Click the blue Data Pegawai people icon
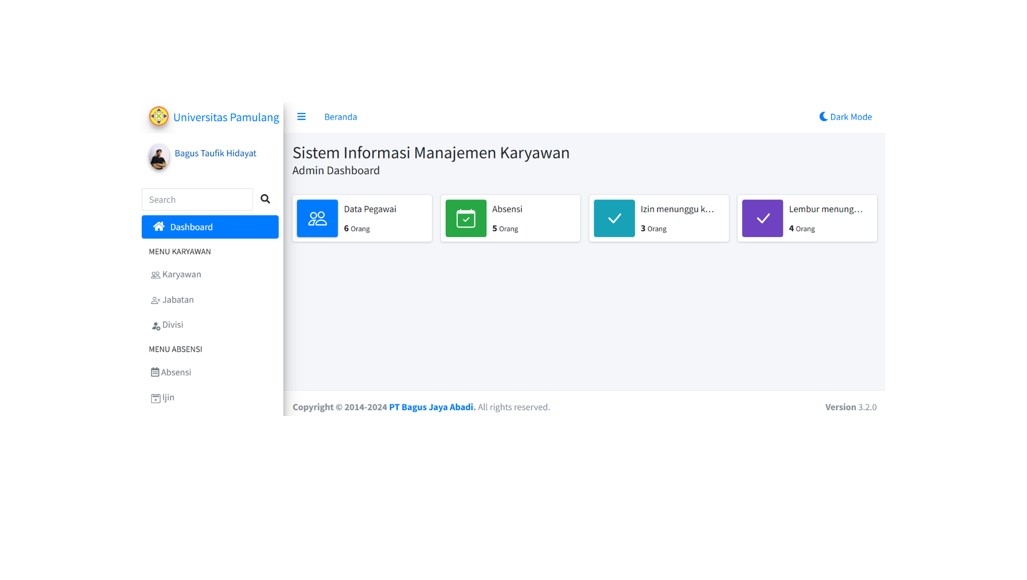This screenshot has height=580, width=1027. point(318,218)
